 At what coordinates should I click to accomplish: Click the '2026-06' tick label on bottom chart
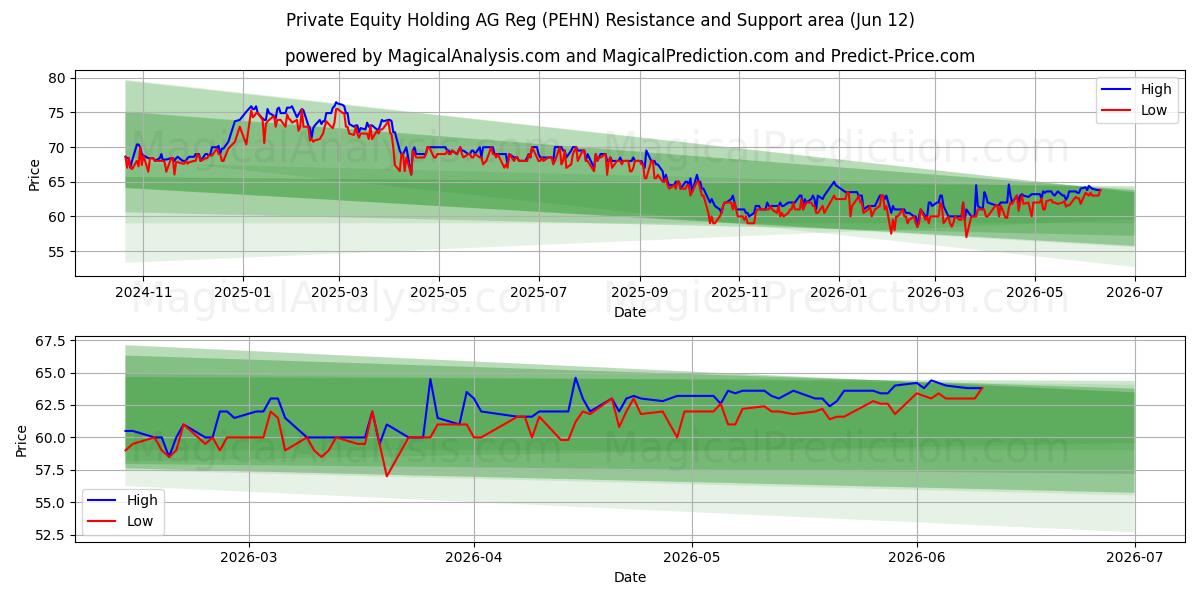coord(917,557)
